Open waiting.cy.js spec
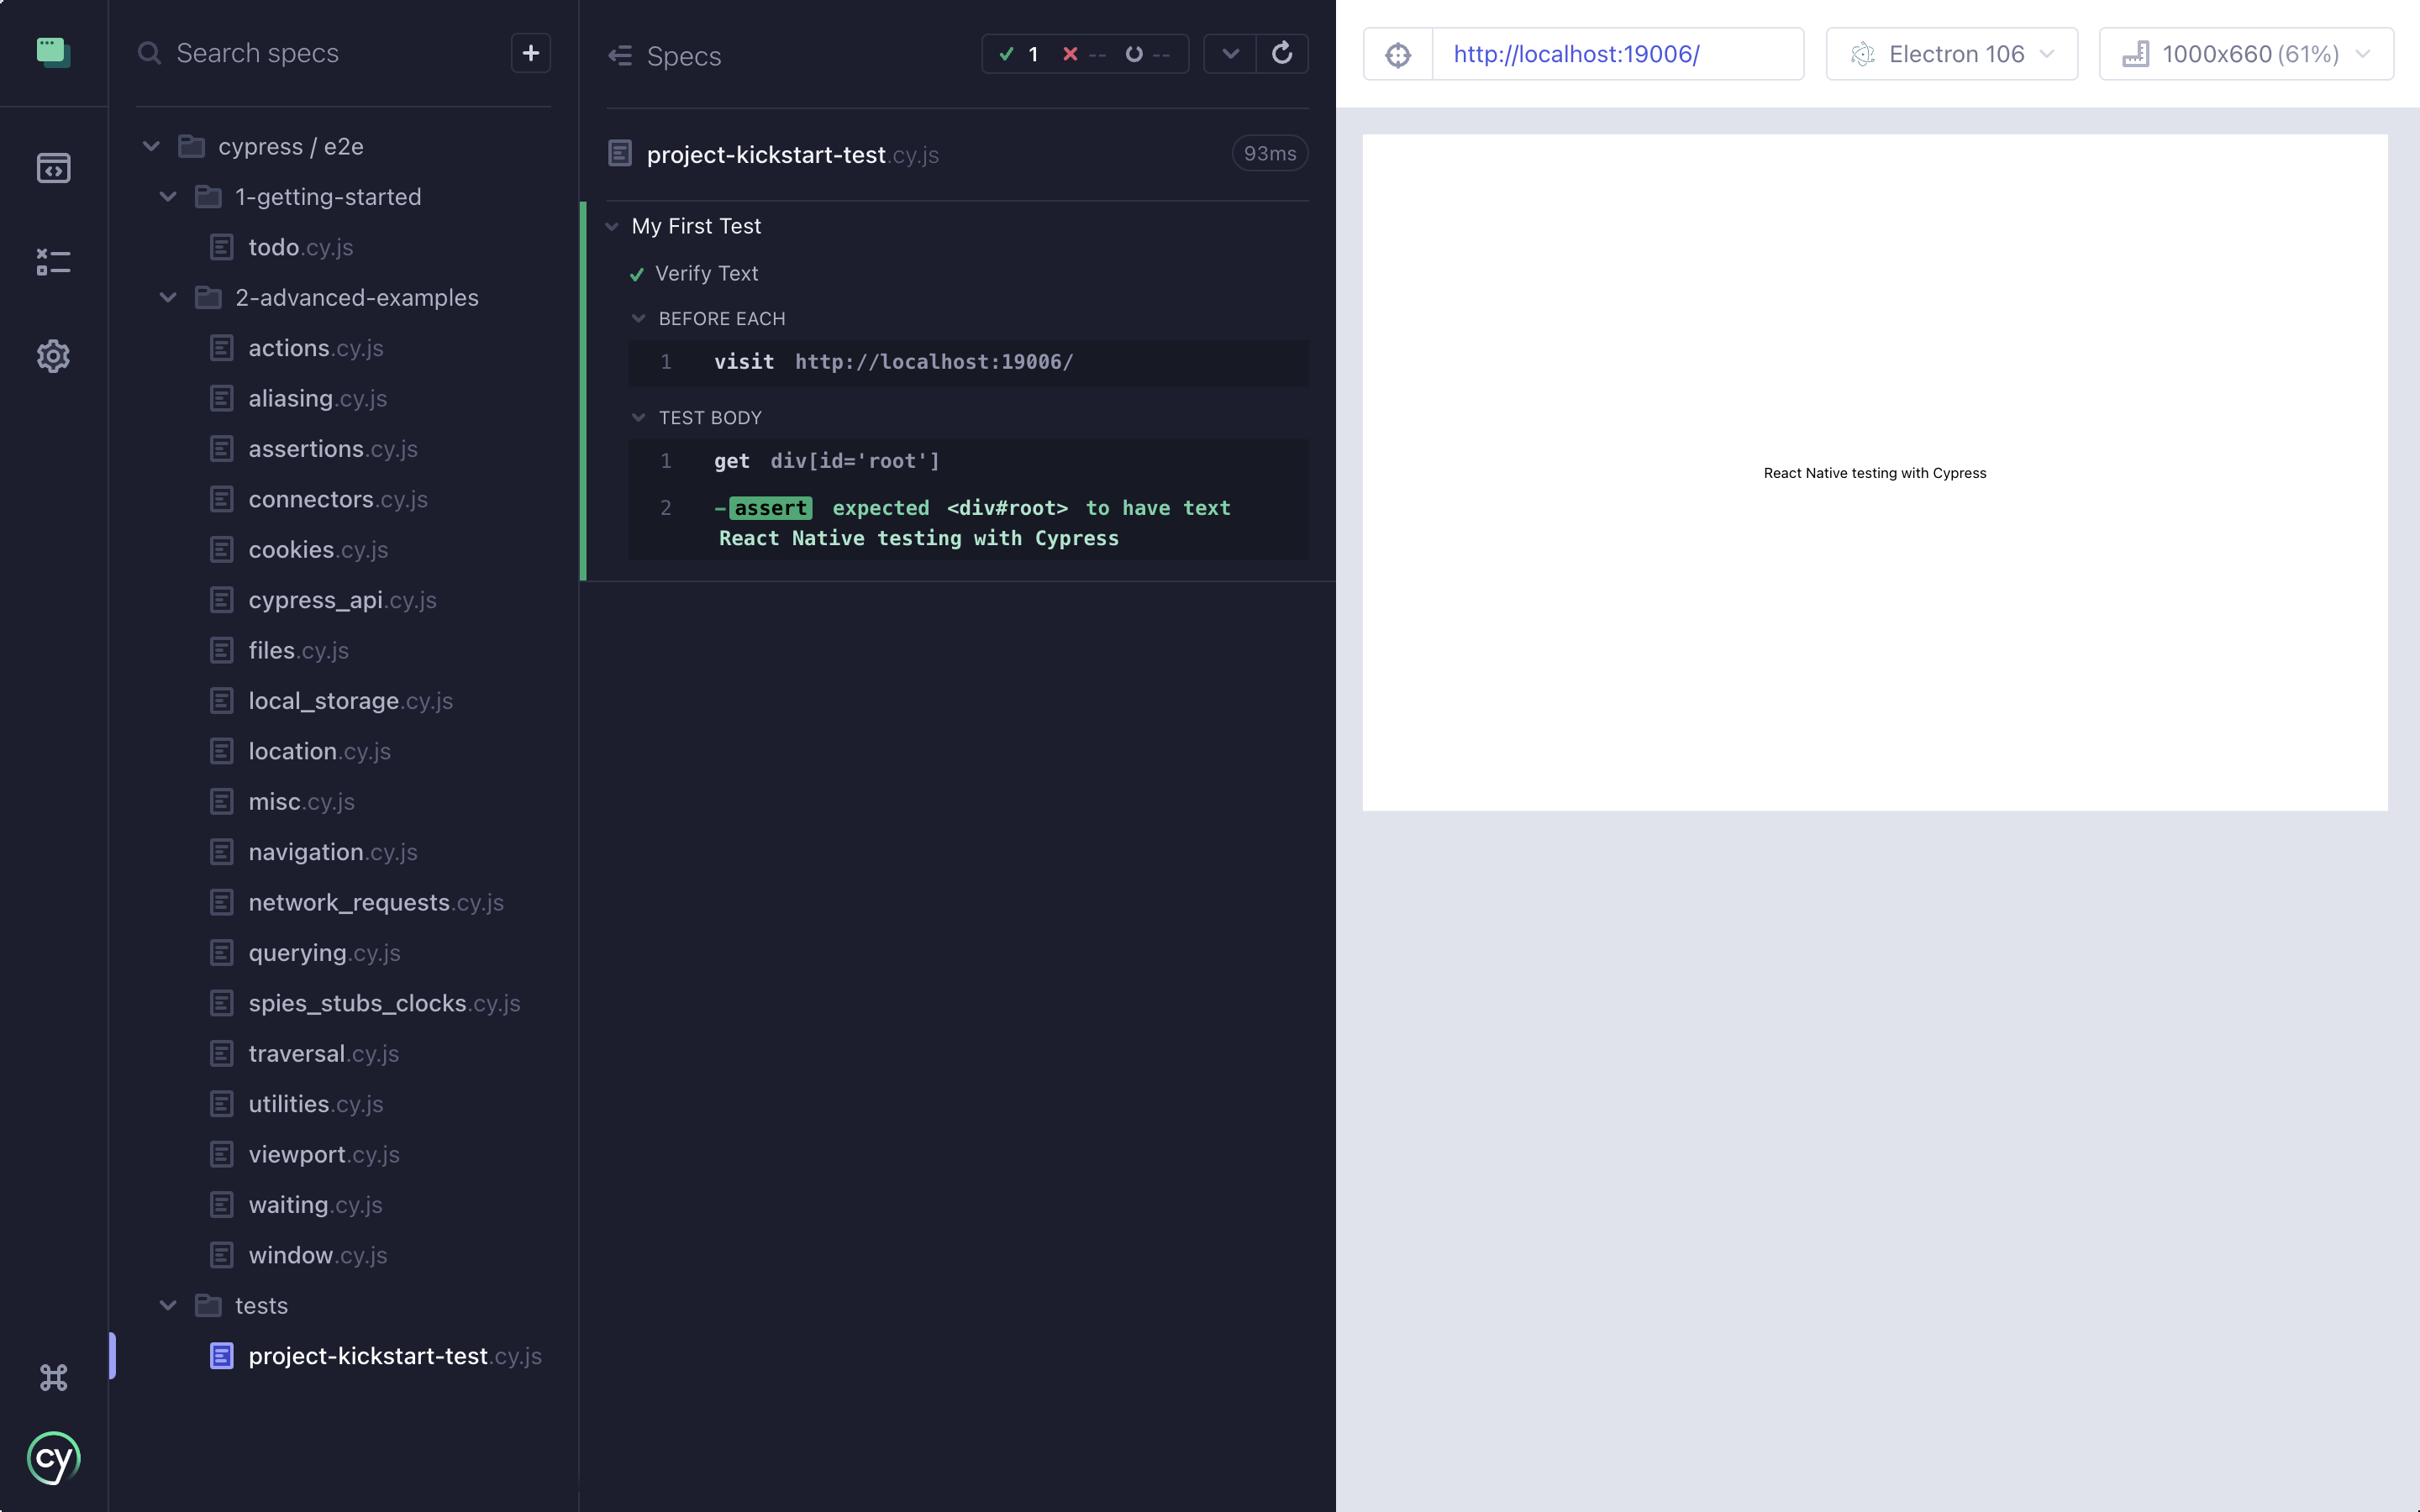 pyautogui.click(x=315, y=1205)
